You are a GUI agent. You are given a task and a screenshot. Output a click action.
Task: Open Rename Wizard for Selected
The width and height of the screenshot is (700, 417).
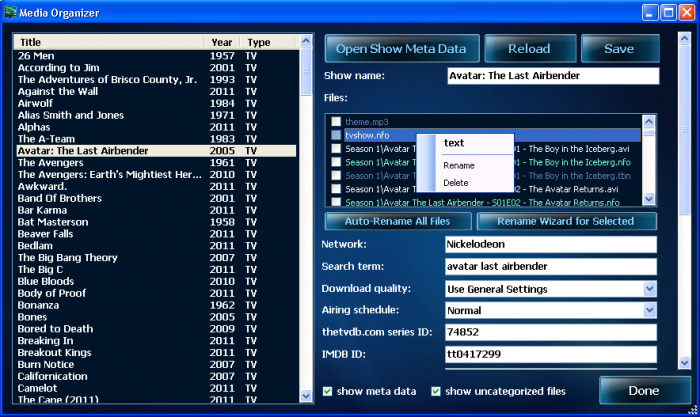tap(566, 221)
